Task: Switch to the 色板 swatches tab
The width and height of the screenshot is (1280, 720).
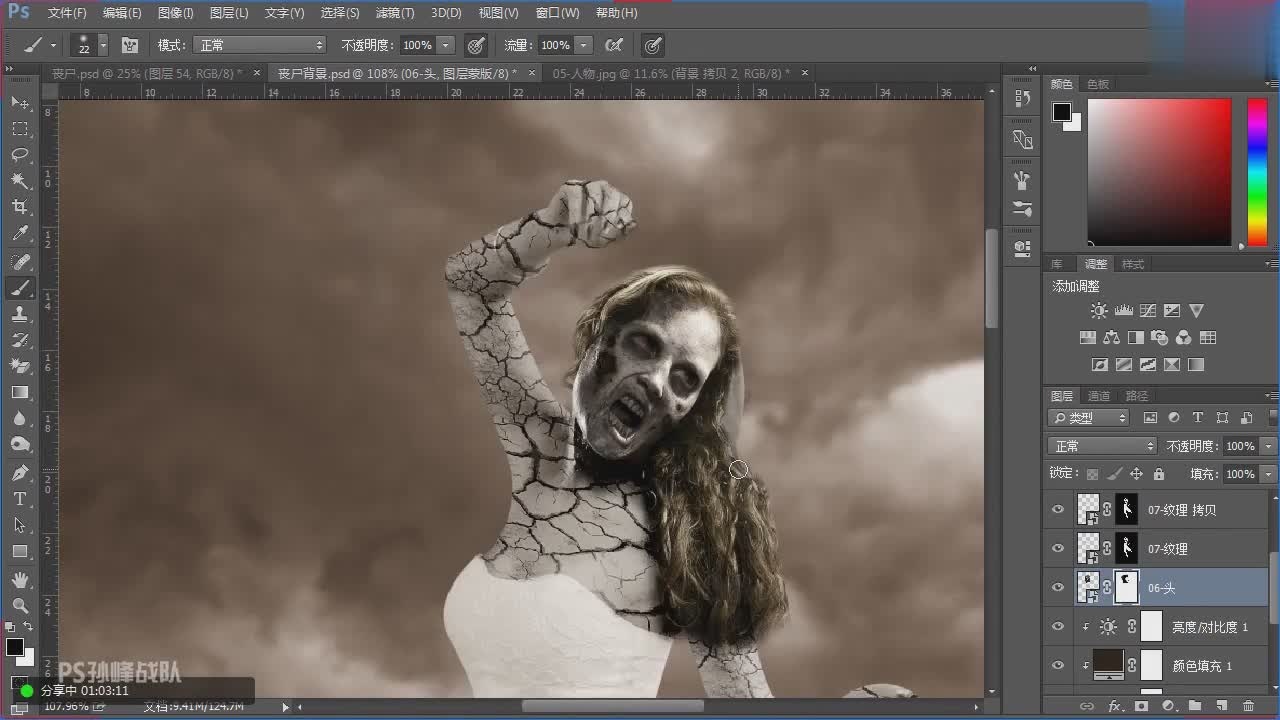Action: 1098,84
